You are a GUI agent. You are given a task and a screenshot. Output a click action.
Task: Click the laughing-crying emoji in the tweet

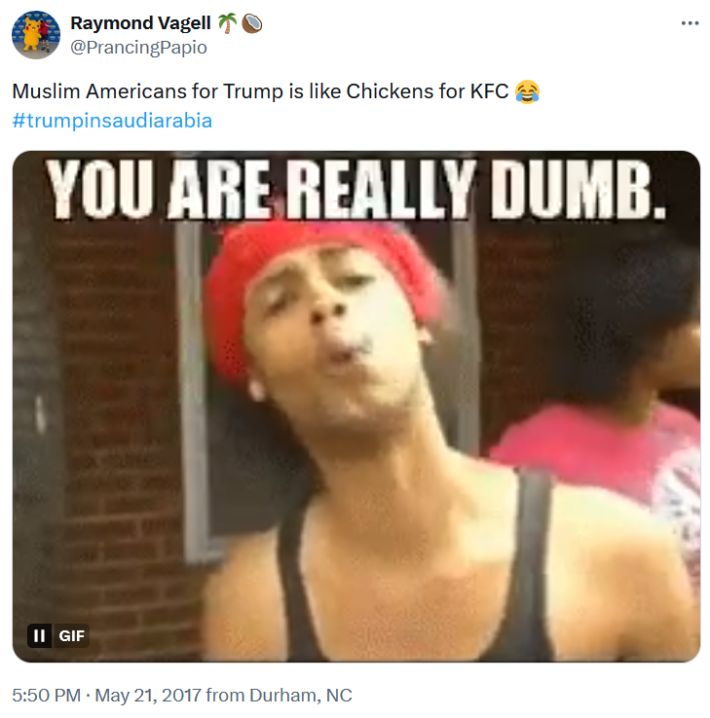pos(527,91)
